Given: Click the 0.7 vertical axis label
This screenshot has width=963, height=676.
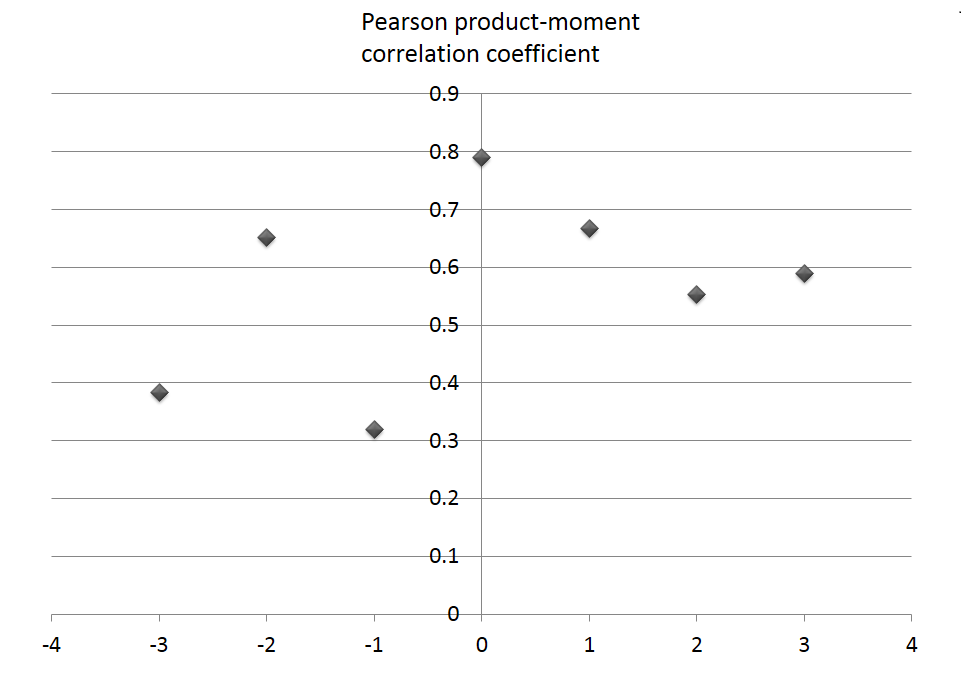Looking at the screenshot, I should pyautogui.click(x=444, y=210).
